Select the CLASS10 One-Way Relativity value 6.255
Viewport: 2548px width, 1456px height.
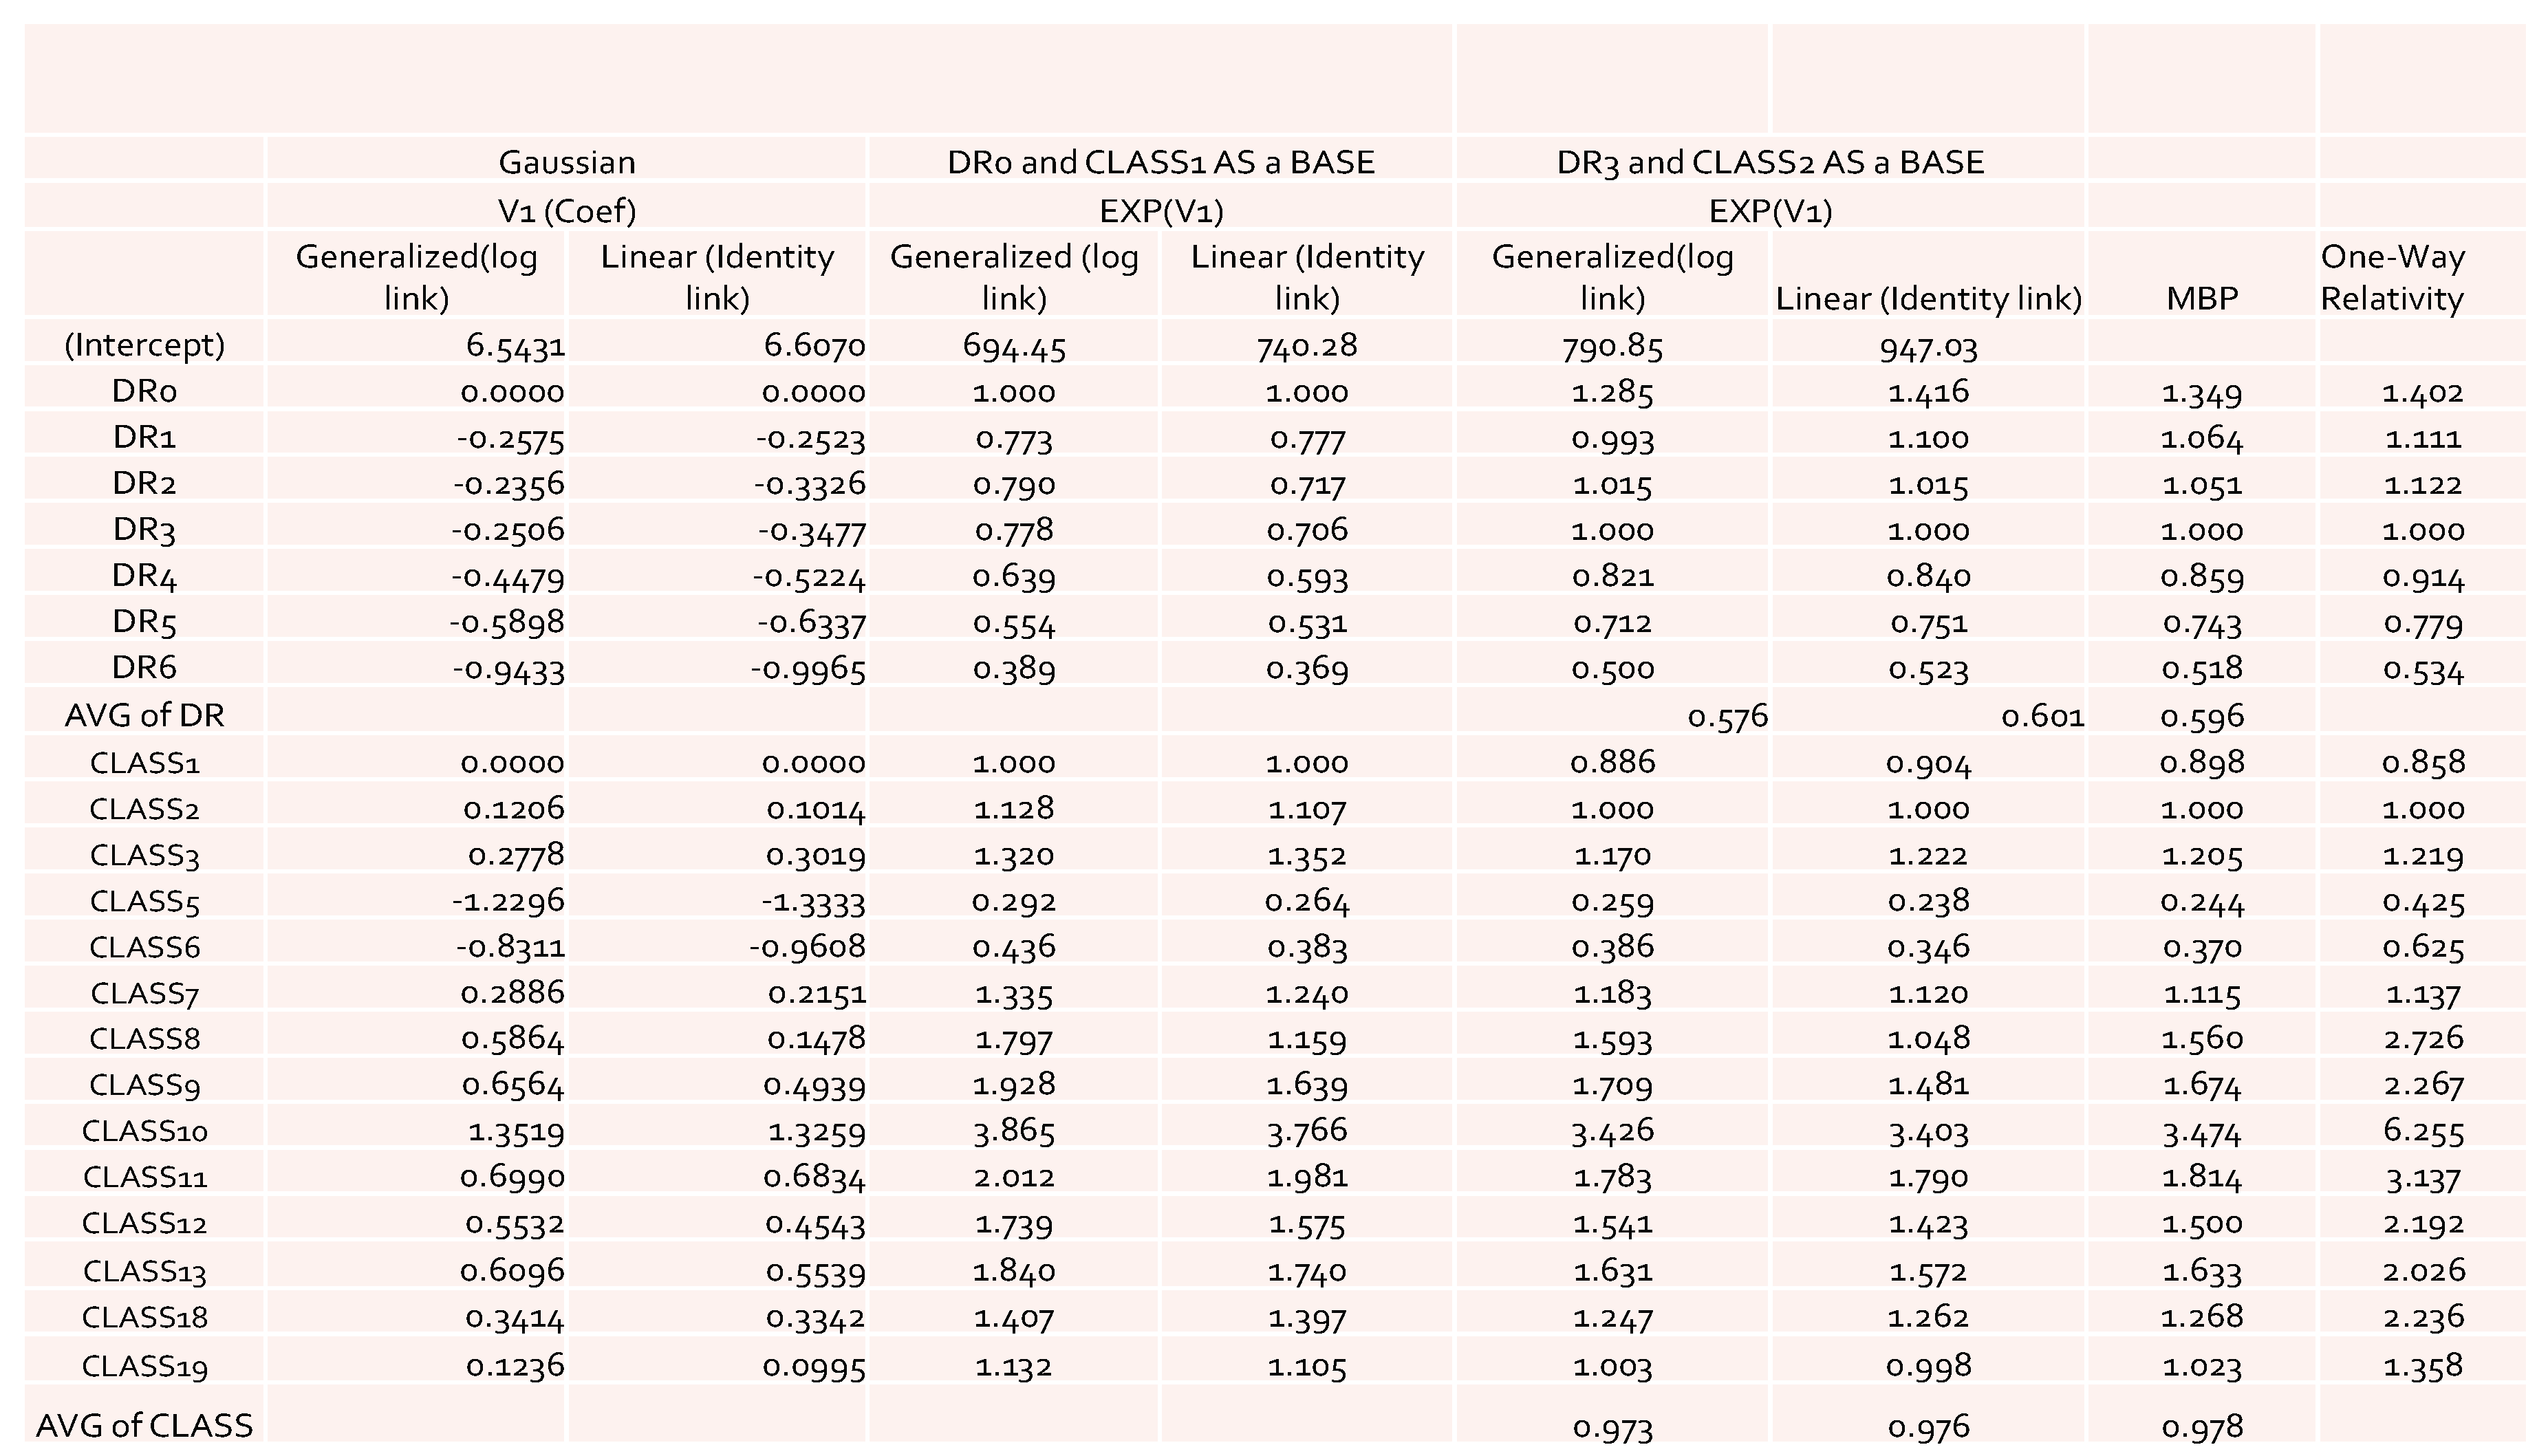[x=2423, y=1131]
